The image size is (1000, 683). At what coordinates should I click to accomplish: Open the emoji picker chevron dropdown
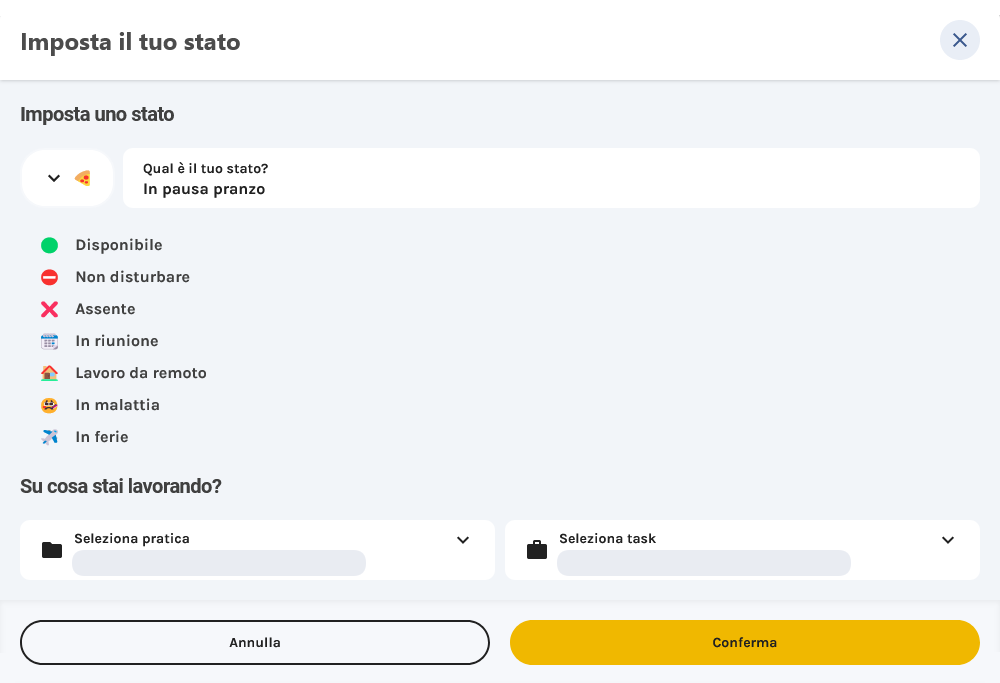pos(54,178)
